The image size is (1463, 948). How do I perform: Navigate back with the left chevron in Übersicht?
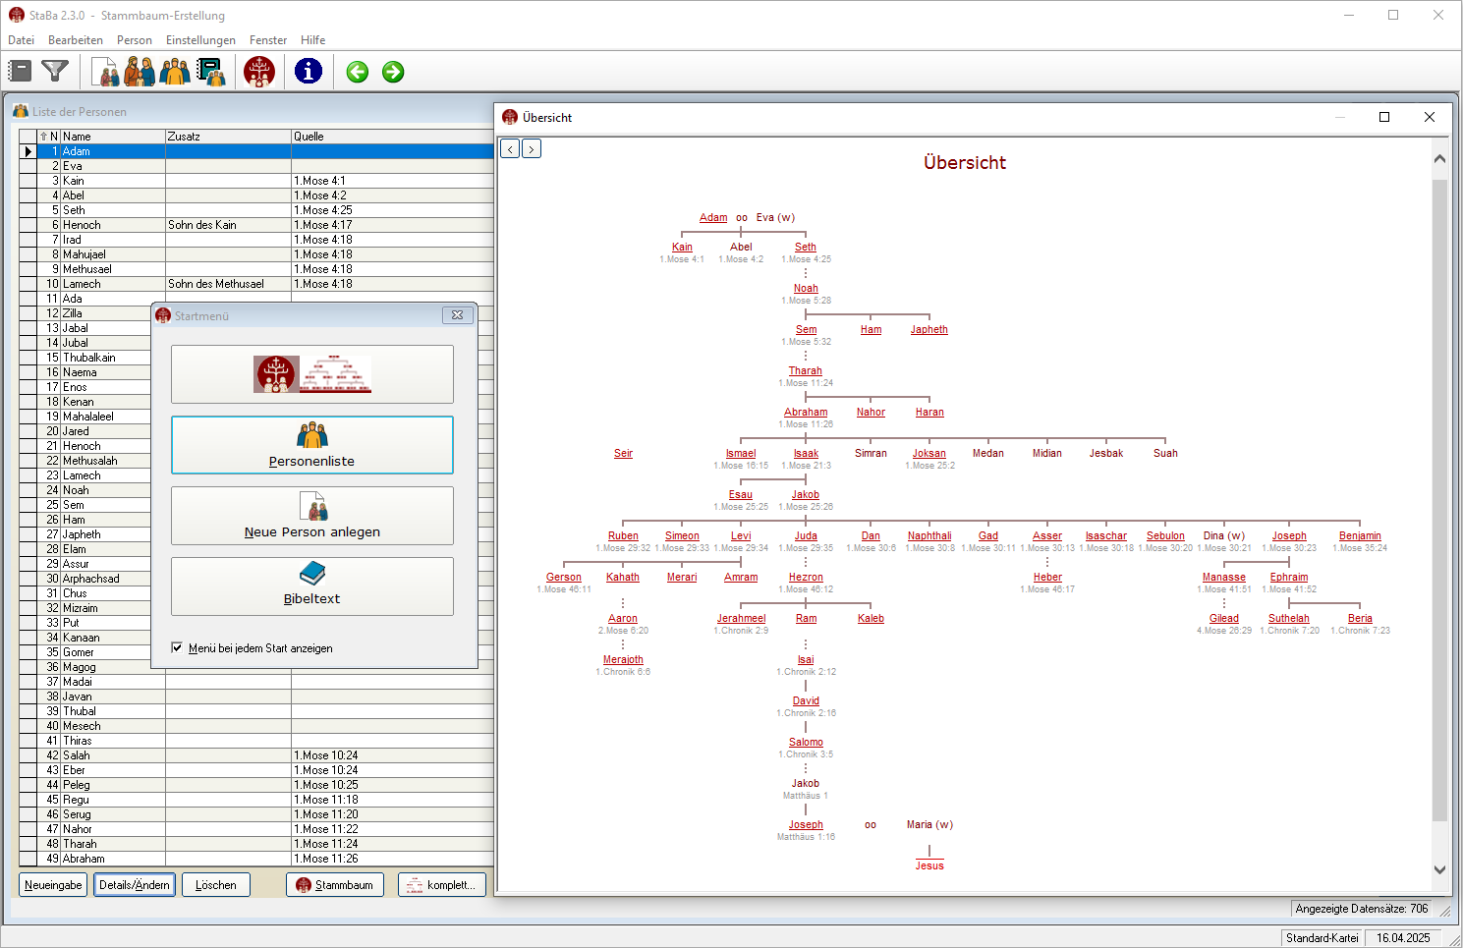511,147
